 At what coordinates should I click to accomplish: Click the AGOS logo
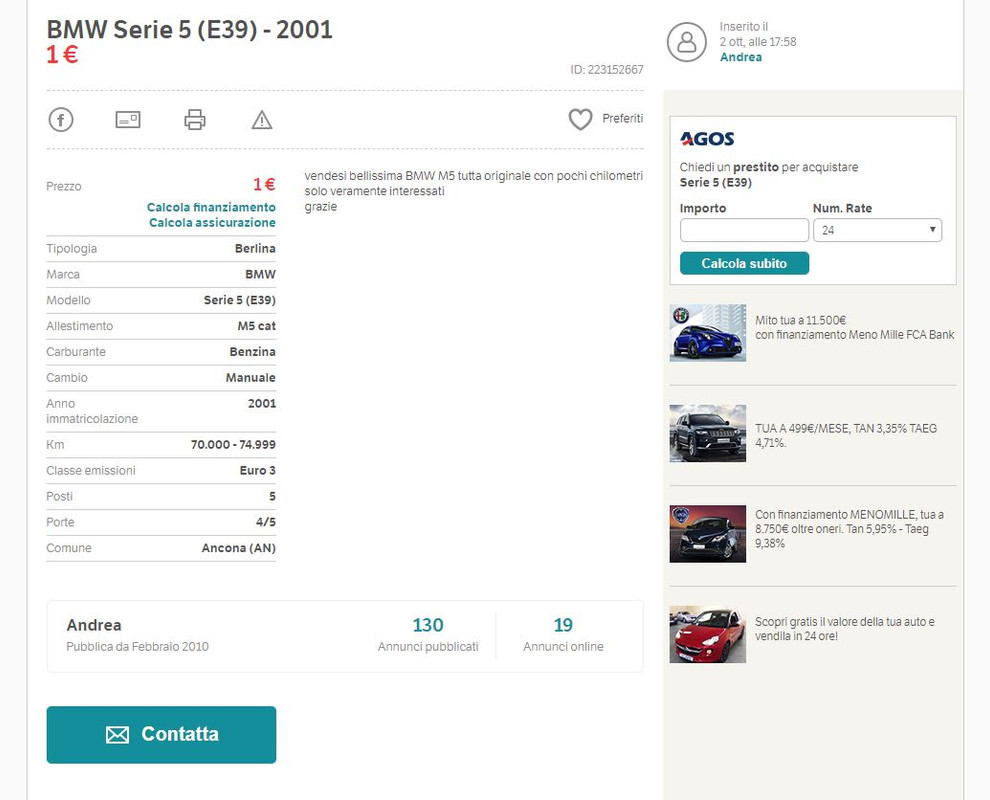pos(707,139)
